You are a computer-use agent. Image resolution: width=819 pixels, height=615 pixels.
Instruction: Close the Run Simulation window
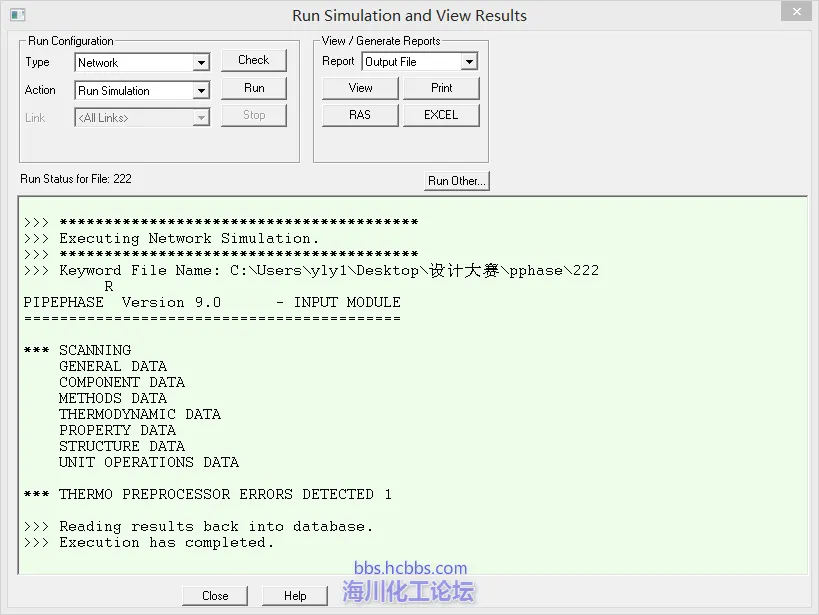[797, 11]
